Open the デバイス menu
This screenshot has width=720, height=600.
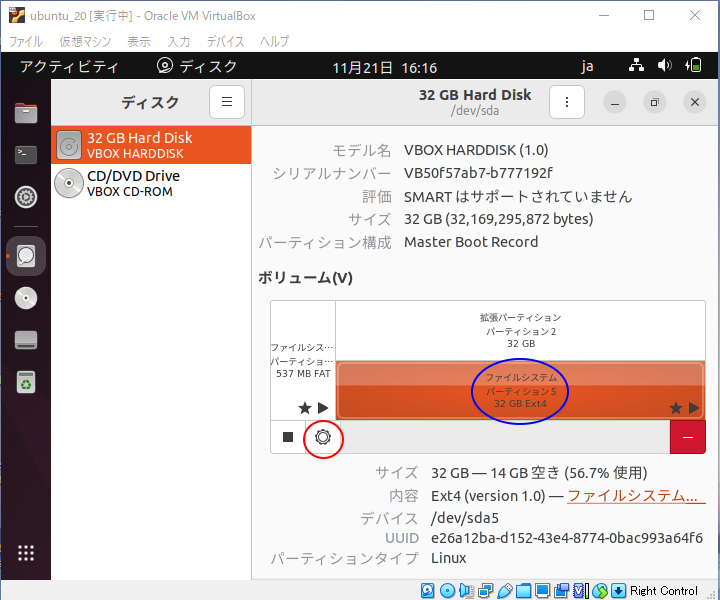pos(225,41)
